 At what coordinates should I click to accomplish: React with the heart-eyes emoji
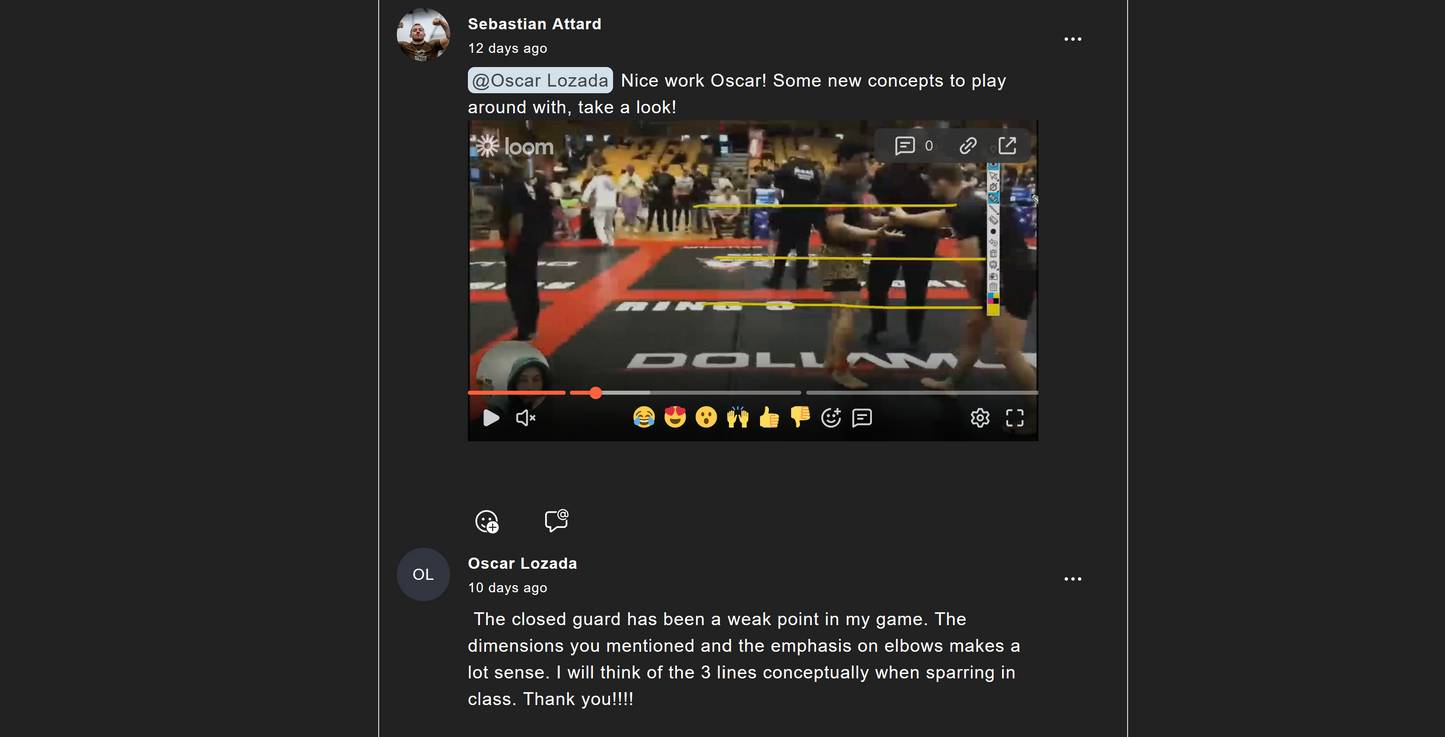(x=675, y=417)
